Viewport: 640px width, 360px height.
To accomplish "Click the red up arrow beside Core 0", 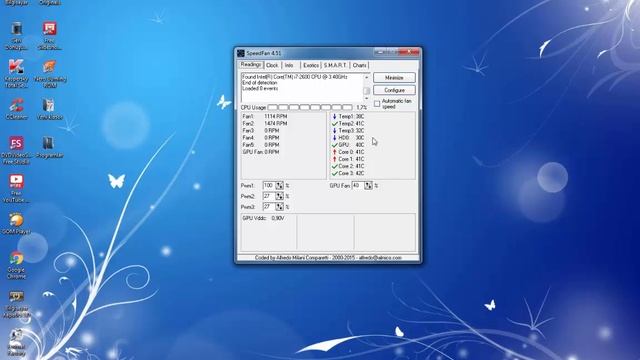I will pos(335,152).
